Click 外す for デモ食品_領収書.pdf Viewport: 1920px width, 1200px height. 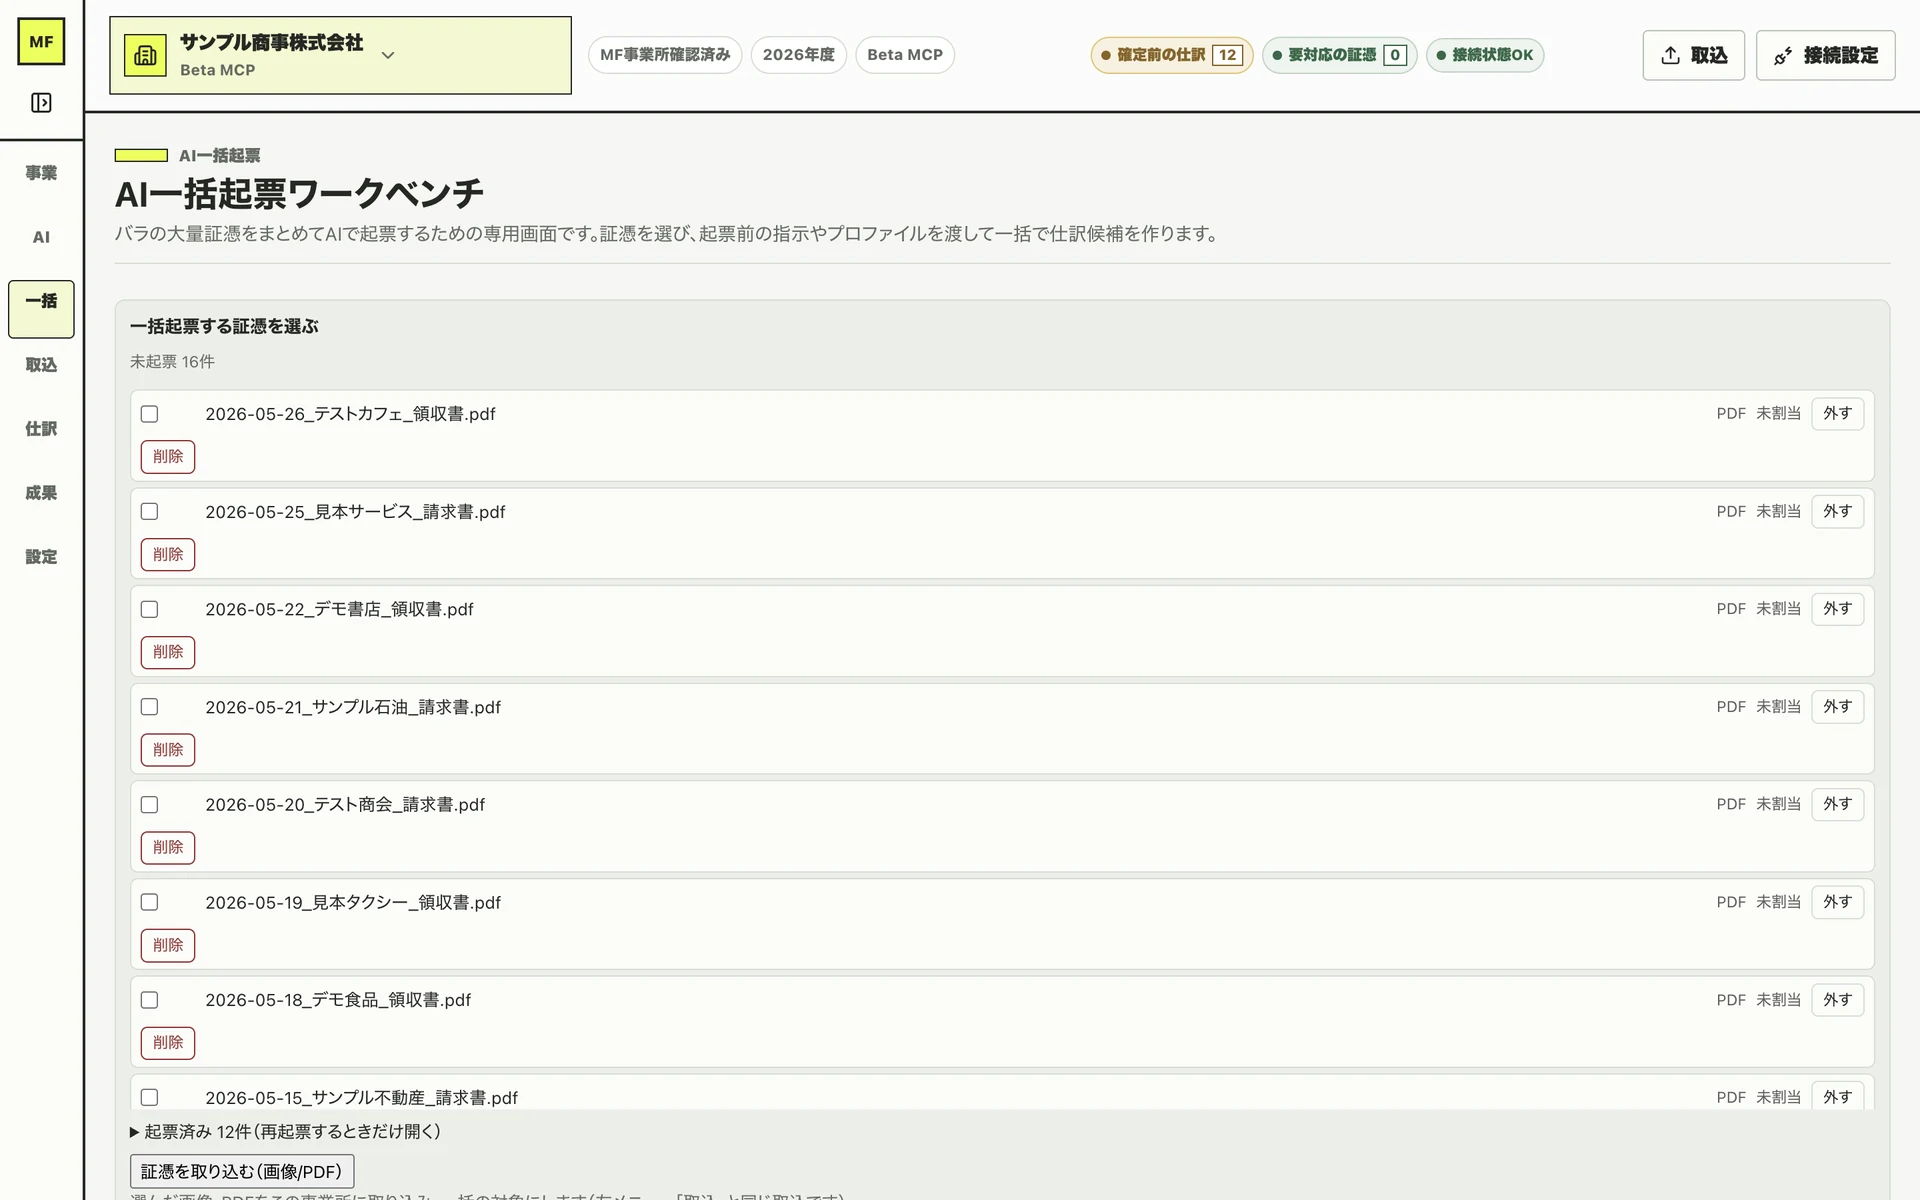[x=1837, y=1000]
